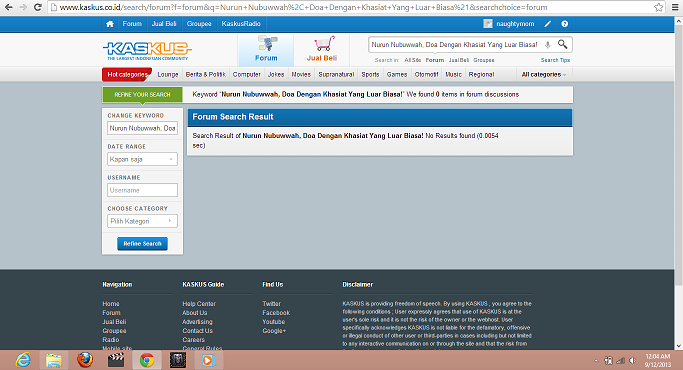683x370 pixels.
Task: Click the volume speaker tray icon
Action: click(632, 360)
